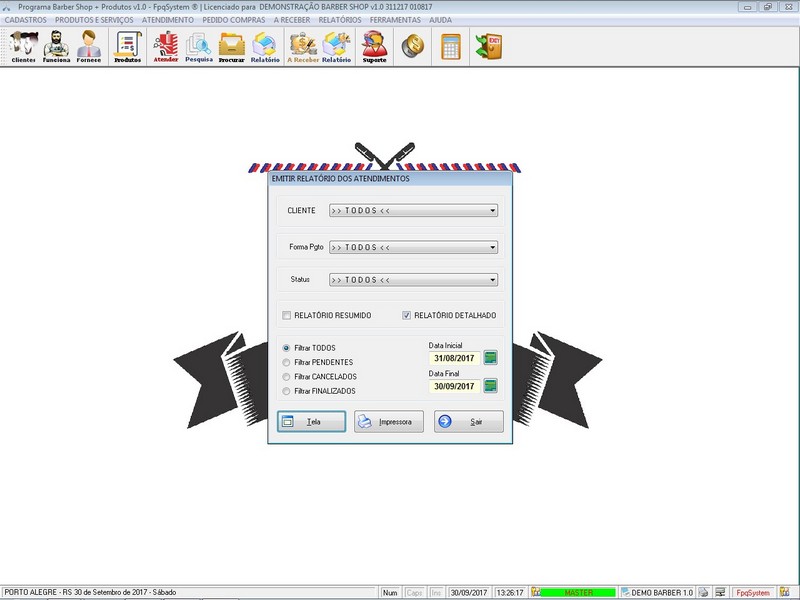Image resolution: width=800 pixels, height=600 pixels.
Task: Open the Procurar file-drawer icon
Action: 232,47
